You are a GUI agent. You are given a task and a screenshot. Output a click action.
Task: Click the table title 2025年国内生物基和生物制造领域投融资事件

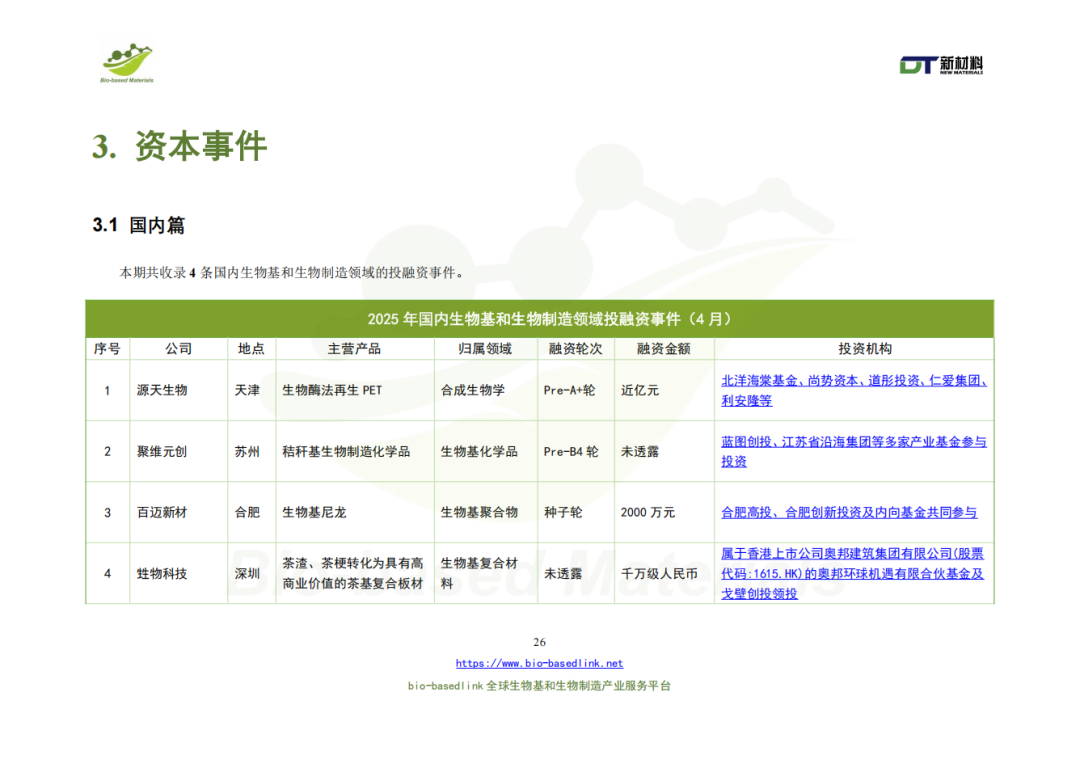click(549, 319)
